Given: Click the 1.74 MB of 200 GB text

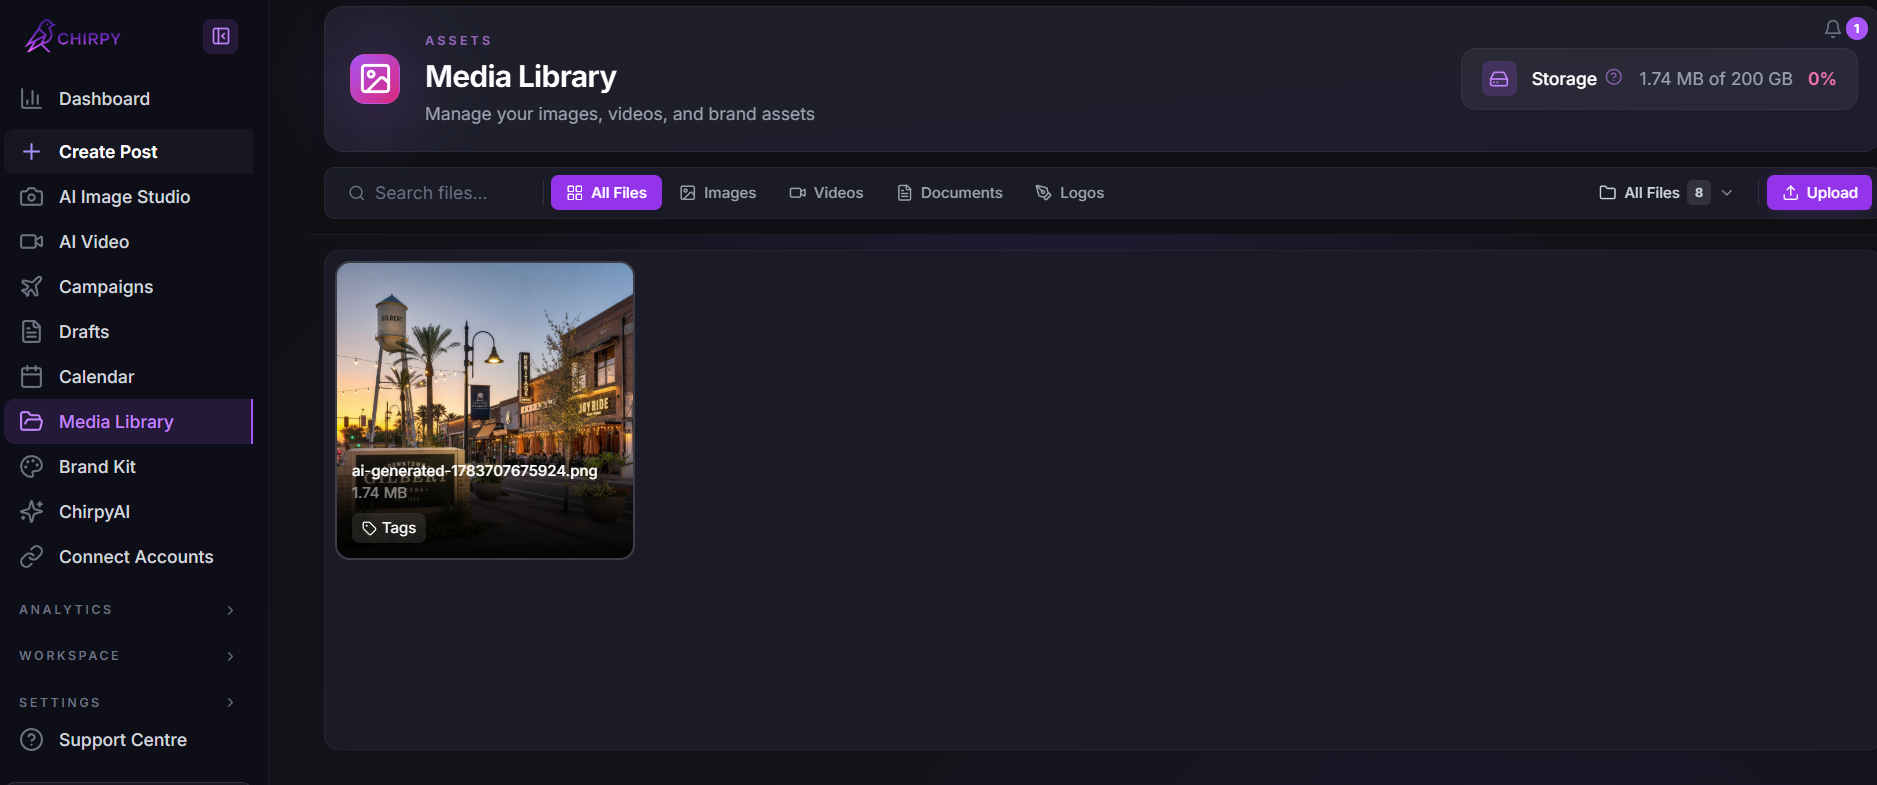Looking at the screenshot, I should click(x=1716, y=79).
